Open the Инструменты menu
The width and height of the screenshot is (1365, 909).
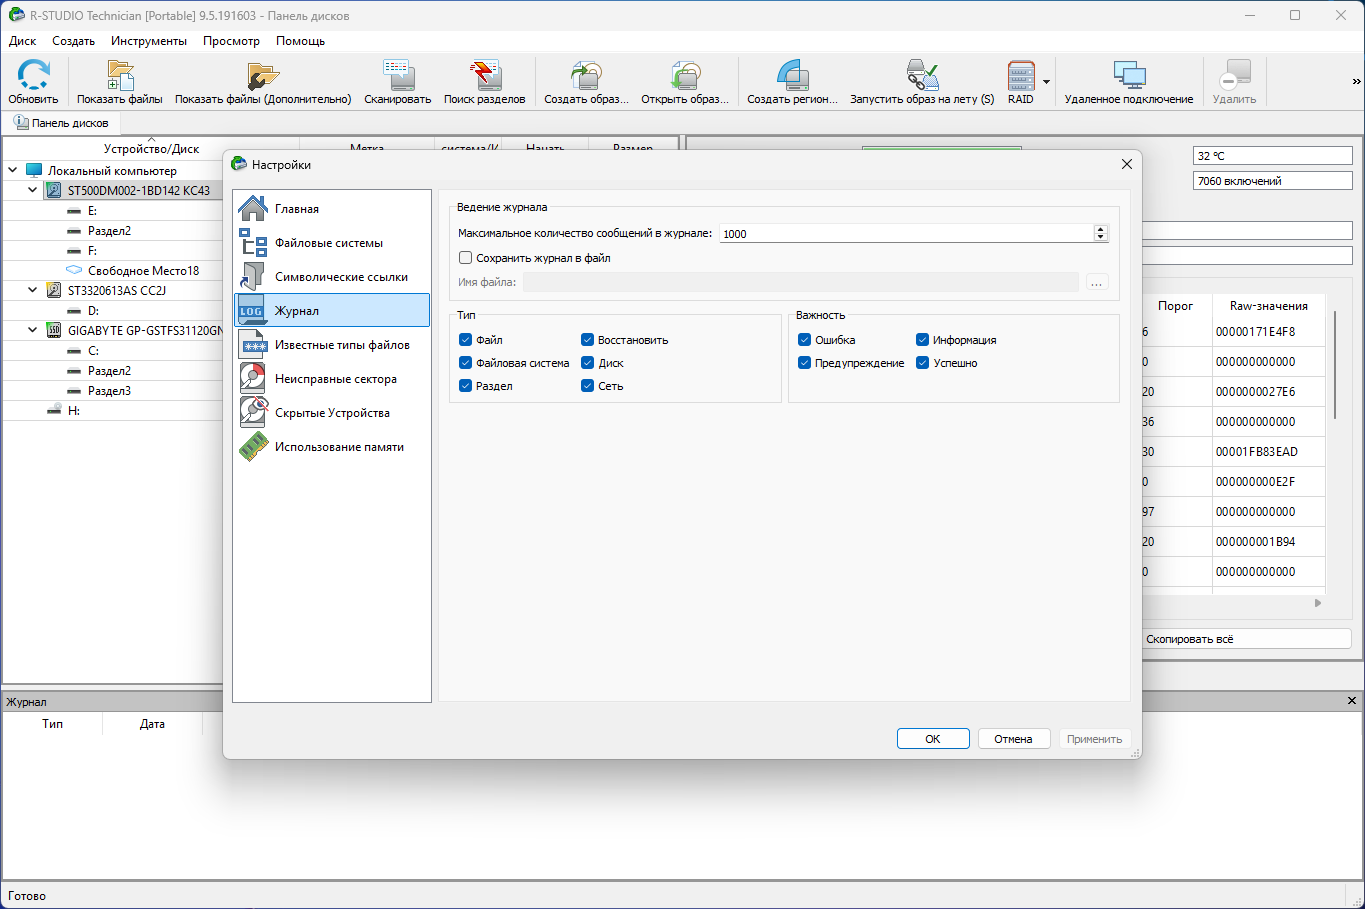click(x=149, y=41)
